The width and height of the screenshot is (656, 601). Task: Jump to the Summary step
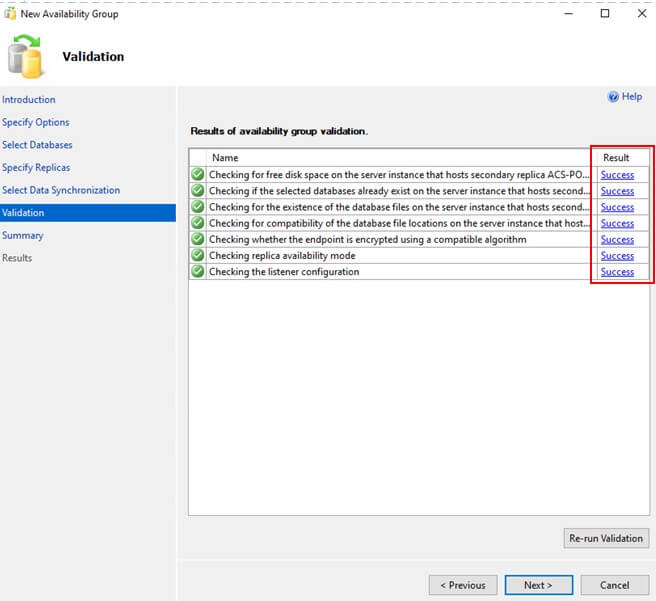[x=23, y=235]
